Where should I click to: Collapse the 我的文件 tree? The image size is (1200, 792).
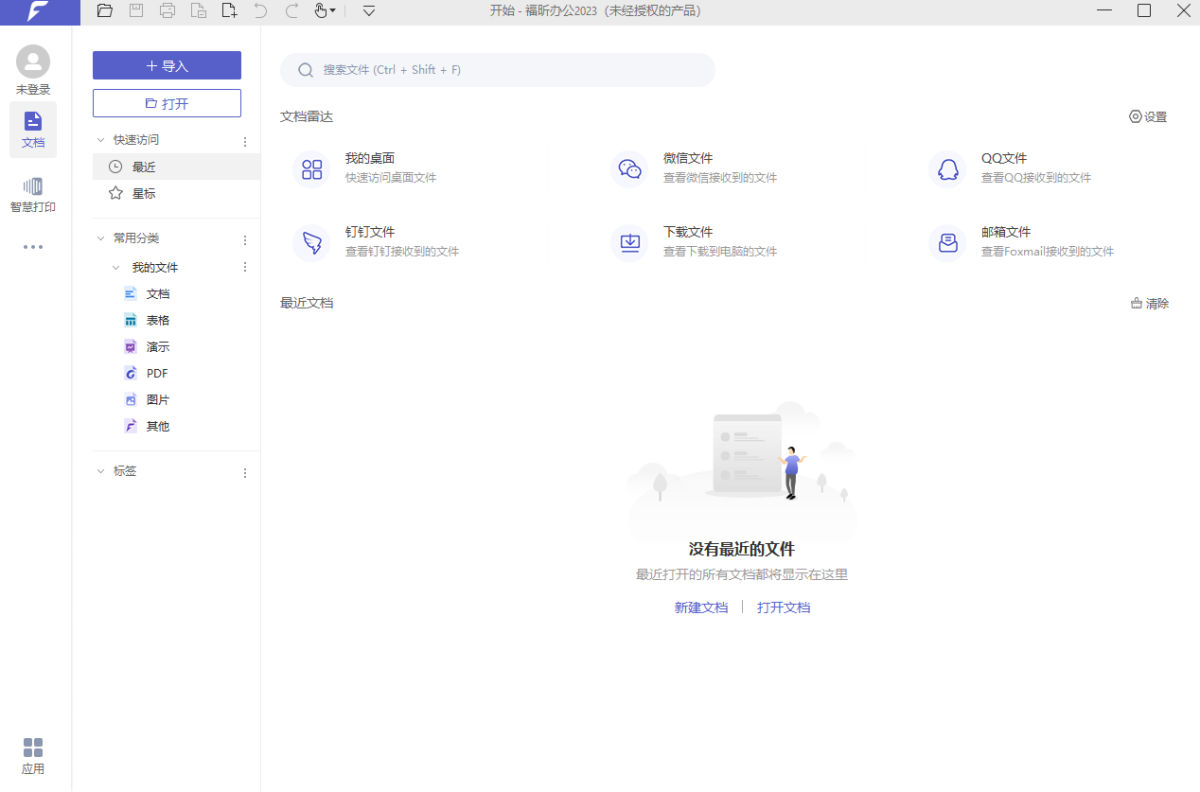click(x=114, y=267)
